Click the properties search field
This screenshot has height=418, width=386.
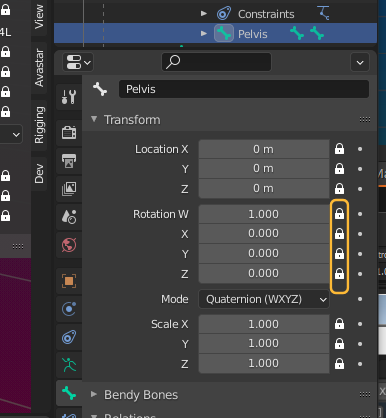pyautogui.click(x=216, y=62)
